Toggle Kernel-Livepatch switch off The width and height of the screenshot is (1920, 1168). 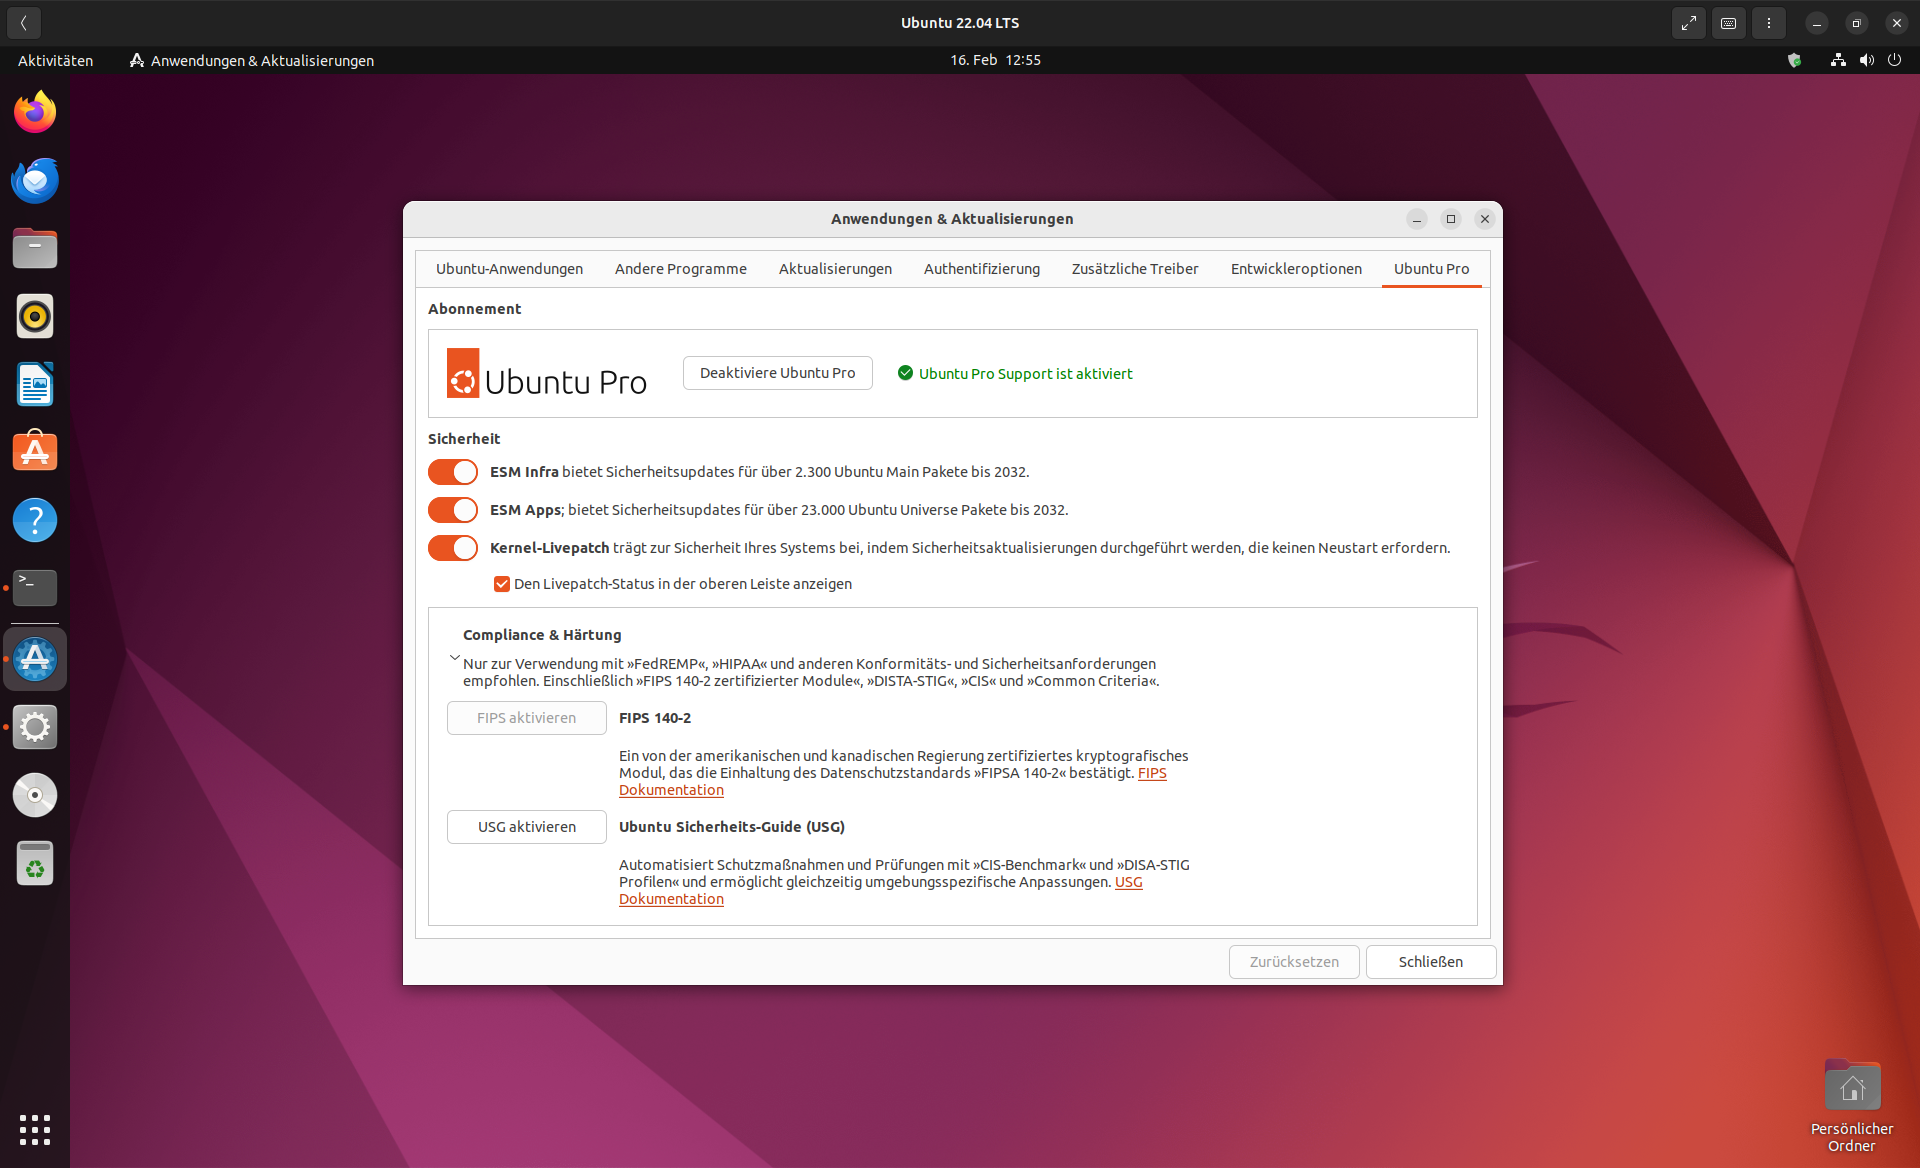pyautogui.click(x=453, y=548)
